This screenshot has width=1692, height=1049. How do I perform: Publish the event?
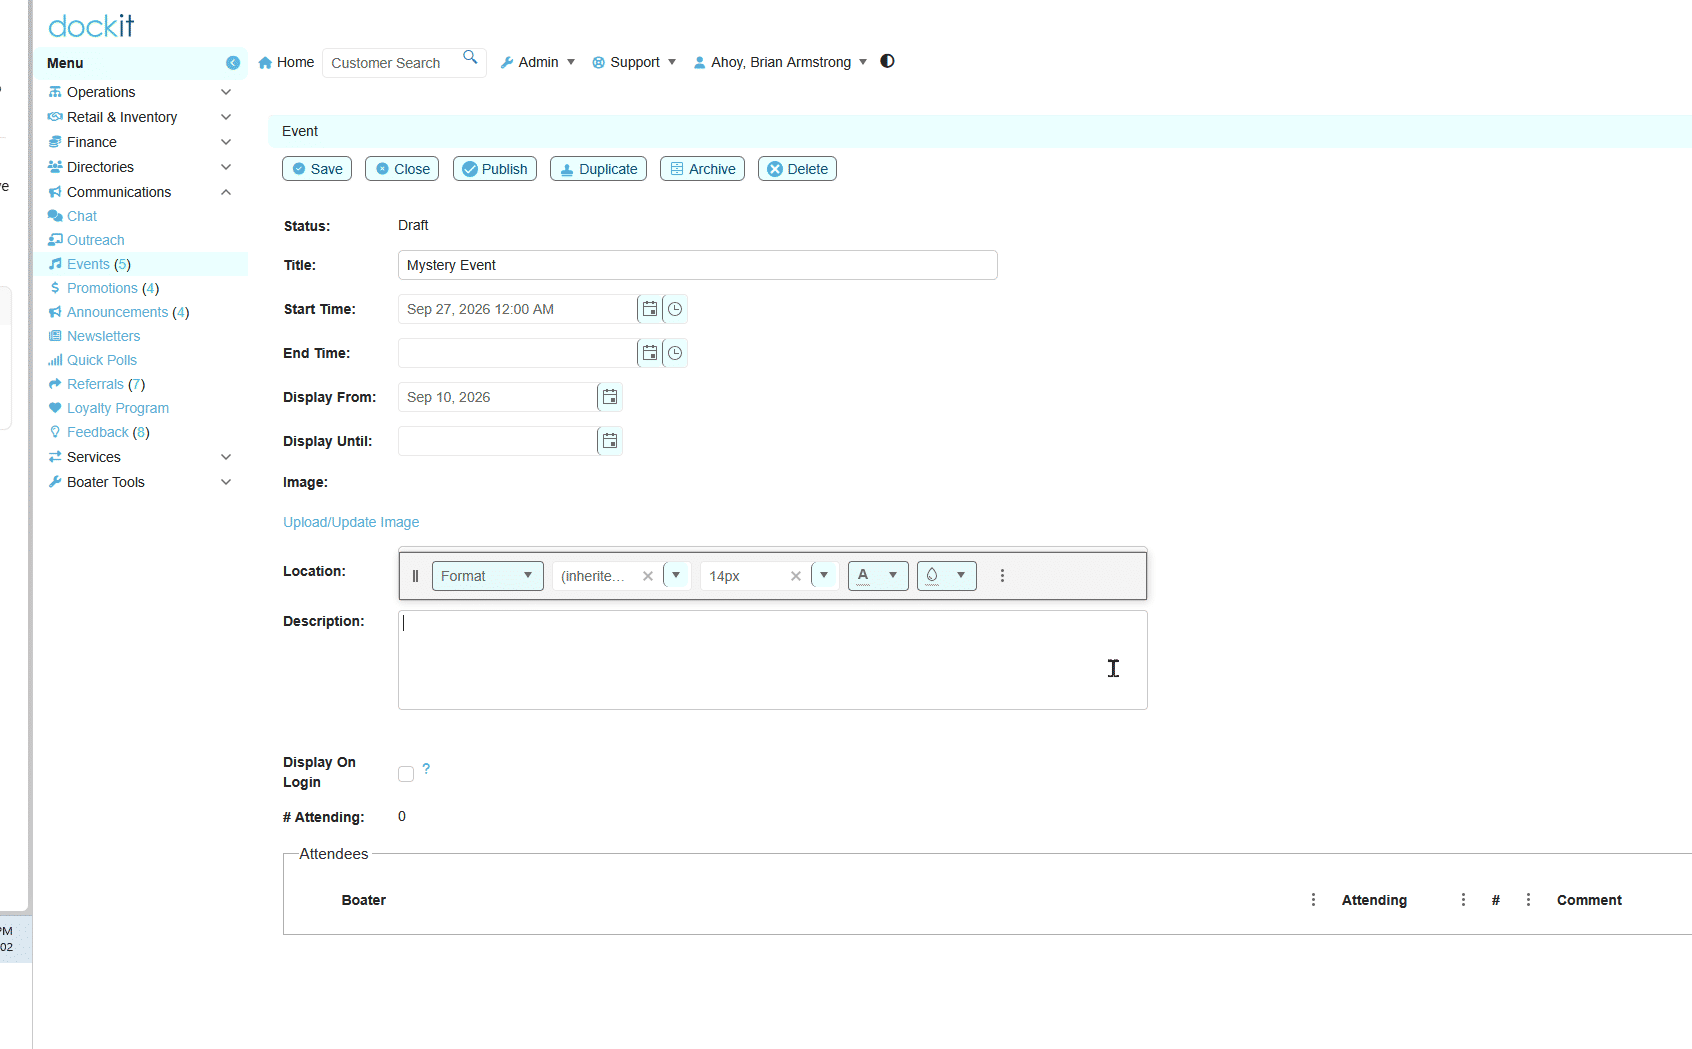[x=495, y=169]
